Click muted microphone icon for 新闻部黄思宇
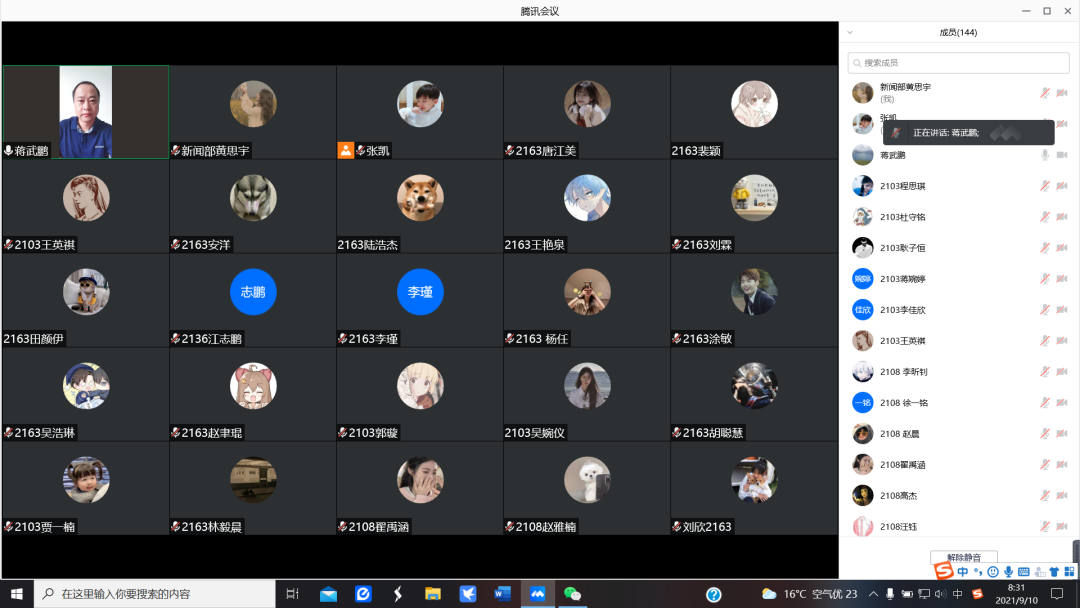This screenshot has height=608, width=1080. point(1045,93)
